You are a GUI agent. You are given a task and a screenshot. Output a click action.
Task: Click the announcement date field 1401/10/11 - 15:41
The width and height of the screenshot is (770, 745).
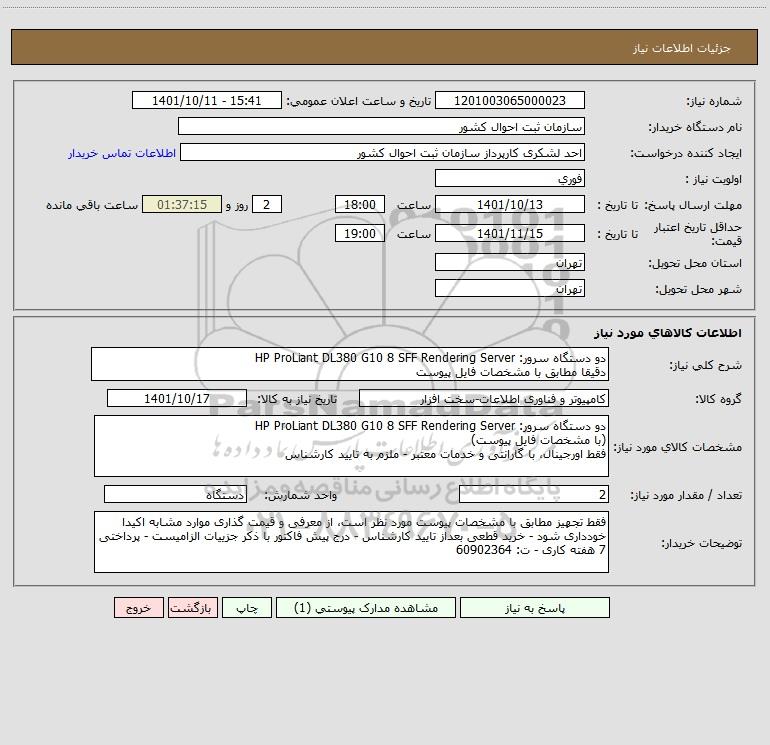[207, 100]
